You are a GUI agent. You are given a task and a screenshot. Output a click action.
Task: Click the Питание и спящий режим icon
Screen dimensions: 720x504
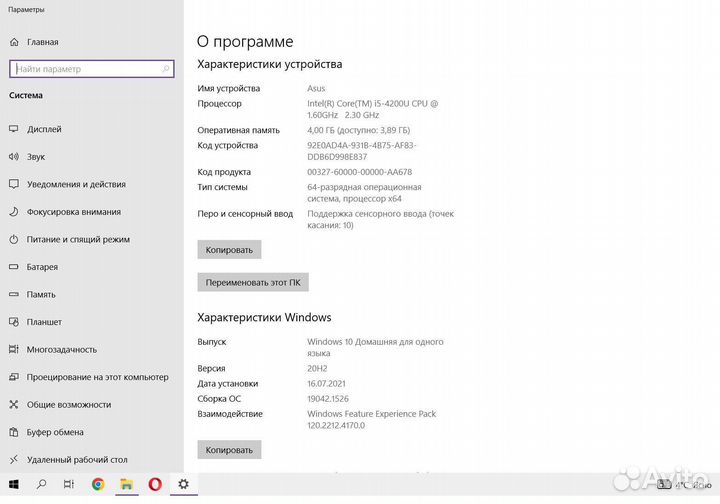point(14,239)
